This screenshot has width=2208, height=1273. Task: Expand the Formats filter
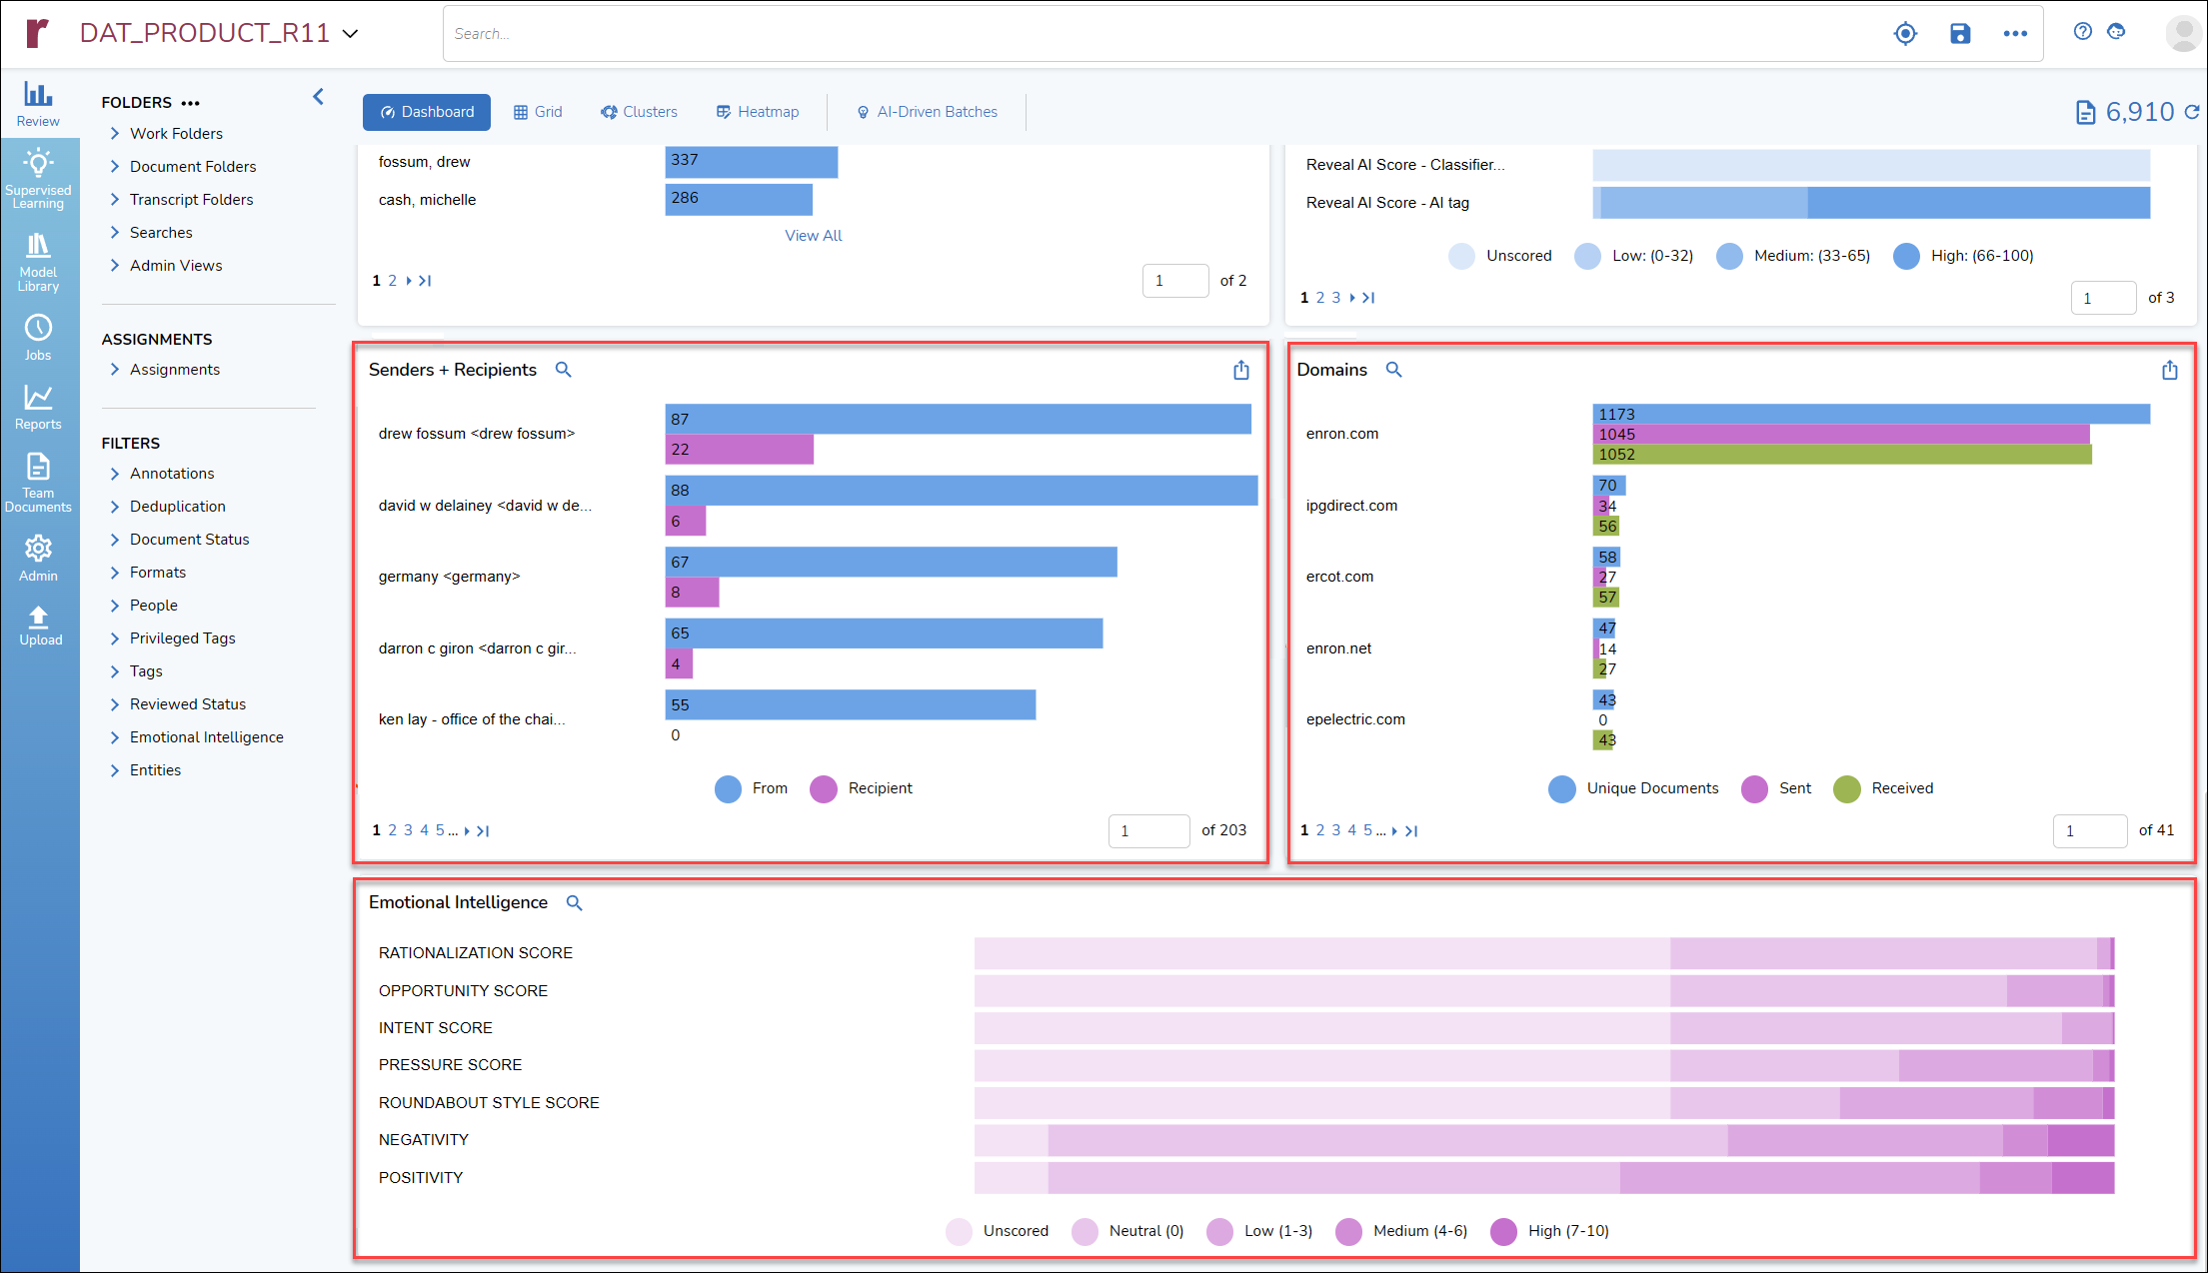(x=115, y=572)
